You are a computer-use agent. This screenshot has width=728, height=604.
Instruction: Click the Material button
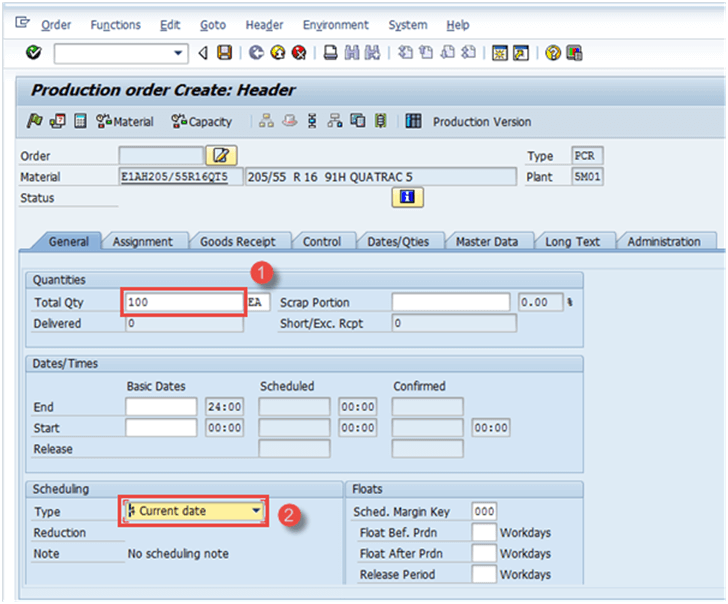(125, 121)
